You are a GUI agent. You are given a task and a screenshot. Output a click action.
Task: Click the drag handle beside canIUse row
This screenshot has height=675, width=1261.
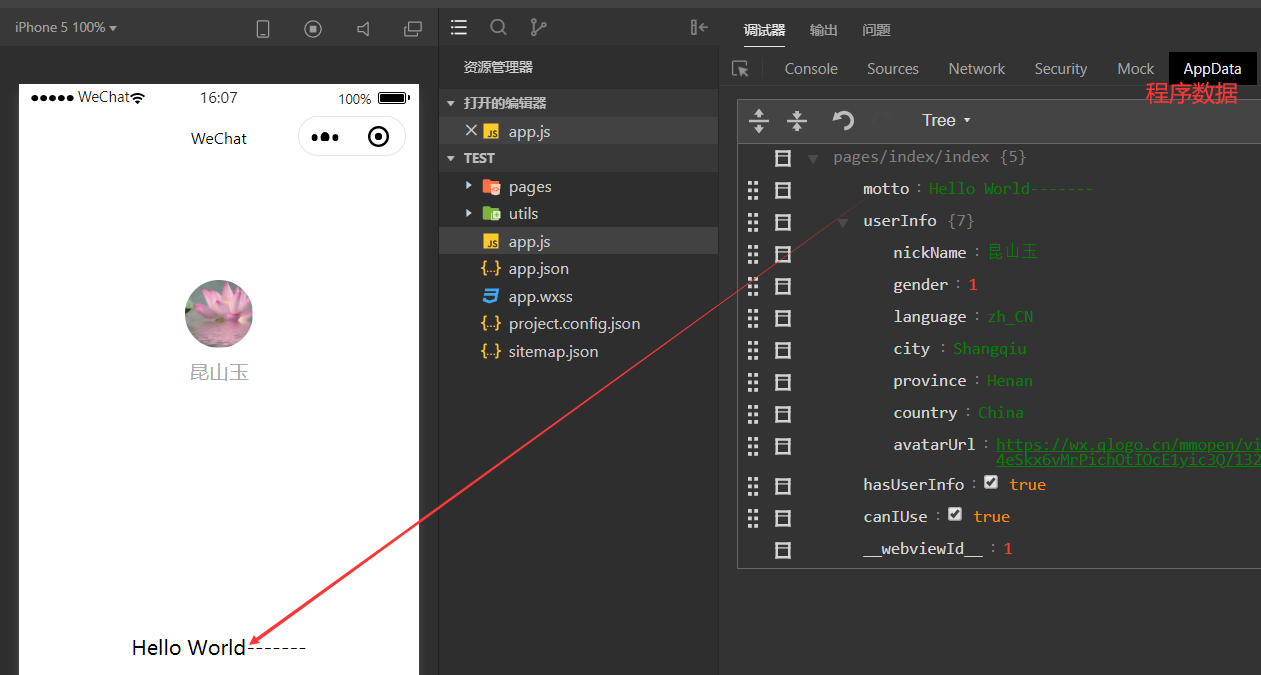pos(754,517)
